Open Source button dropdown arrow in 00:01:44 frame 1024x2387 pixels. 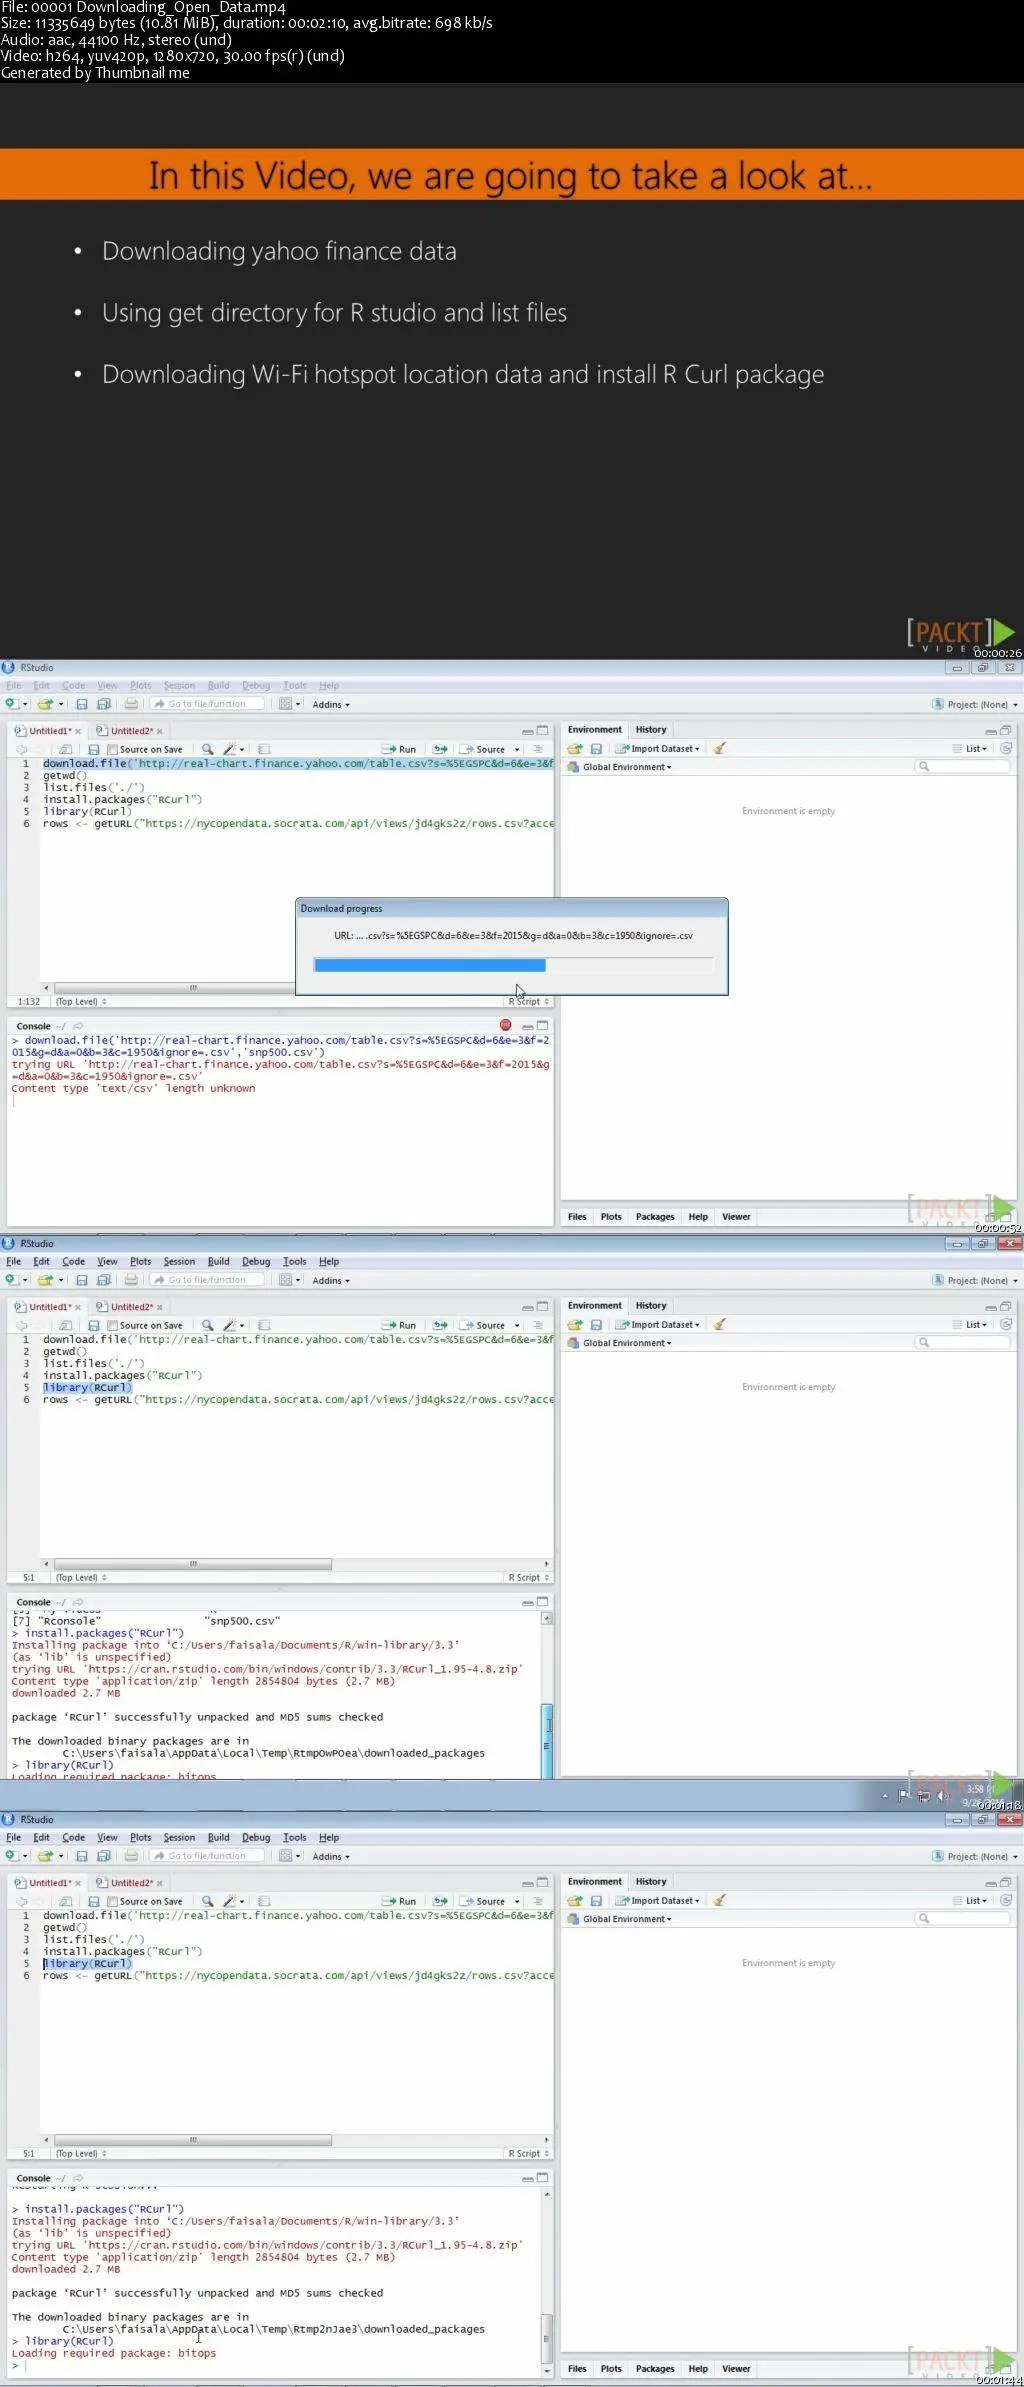517,1901
